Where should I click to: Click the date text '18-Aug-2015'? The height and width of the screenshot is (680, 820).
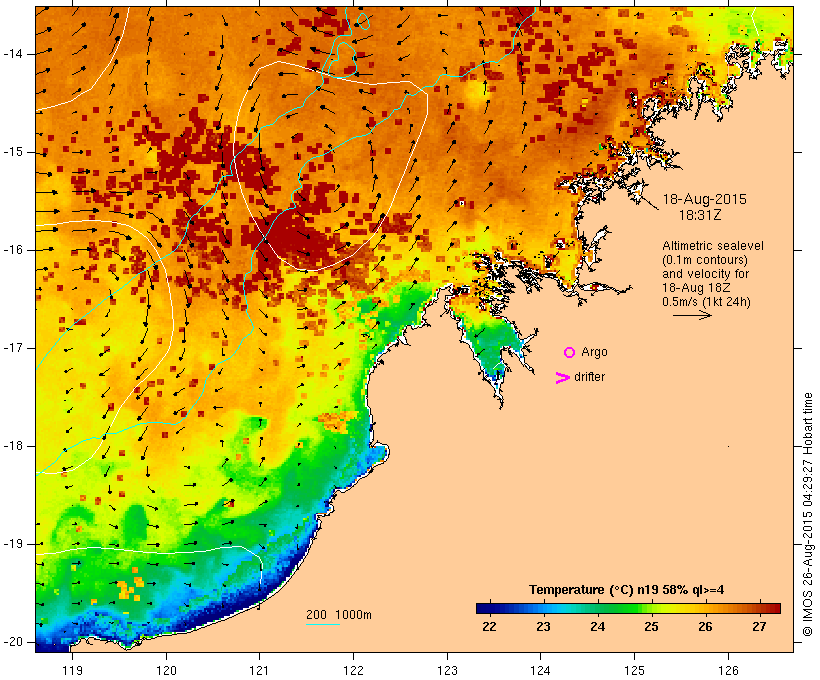(x=704, y=199)
